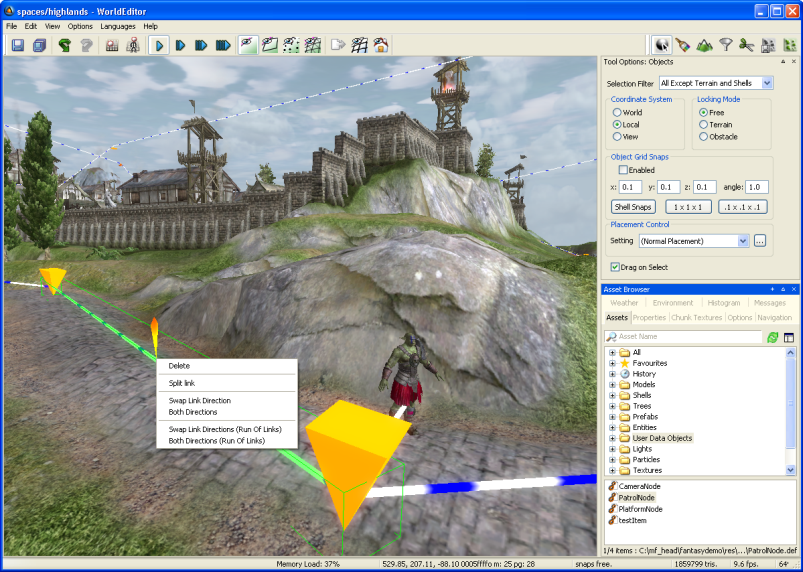This screenshot has height=572, width=803.
Task: Select the PatrolNode asset item
Action: tap(637, 498)
